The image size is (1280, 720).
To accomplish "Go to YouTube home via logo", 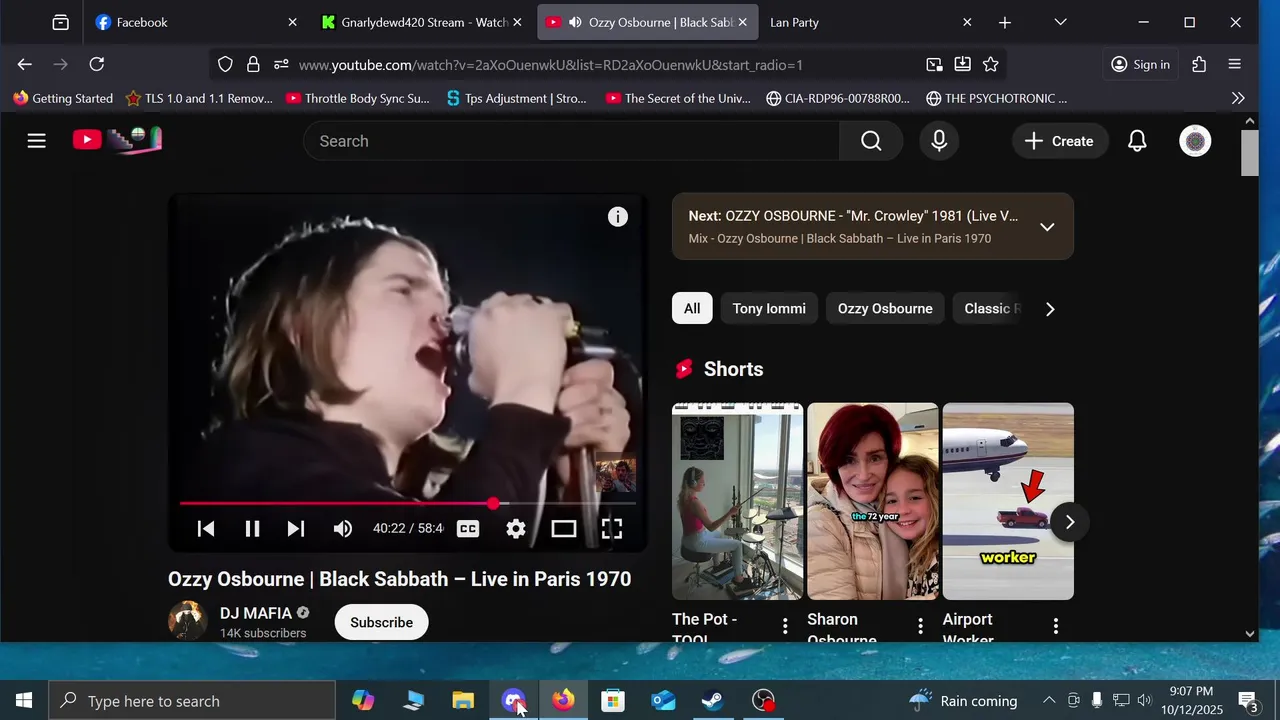I will point(117,141).
